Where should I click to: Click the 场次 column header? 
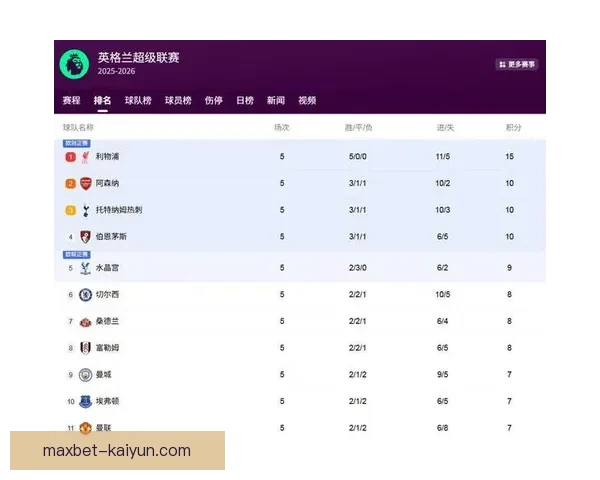(282, 127)
